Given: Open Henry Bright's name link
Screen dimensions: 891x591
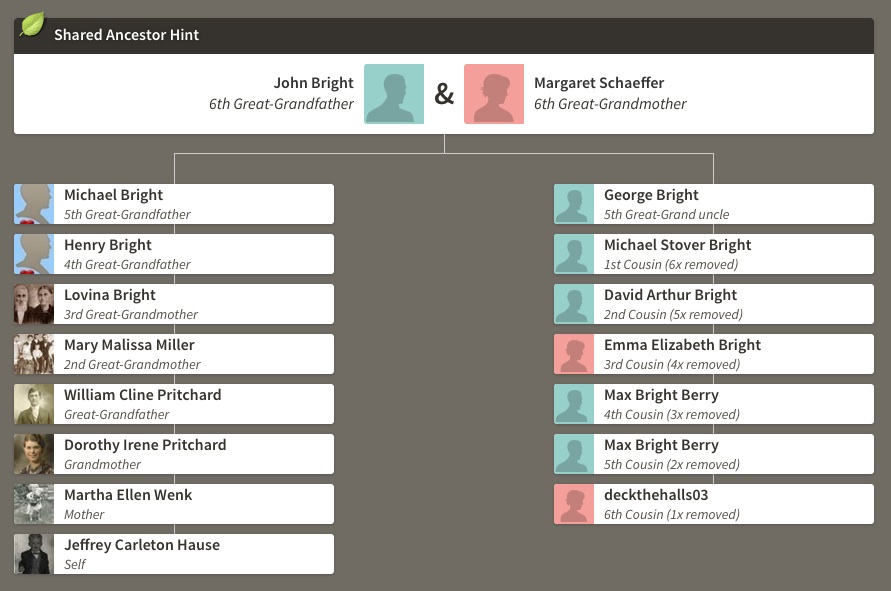Looking at the screenshot, I should click(x=108, y=245).
